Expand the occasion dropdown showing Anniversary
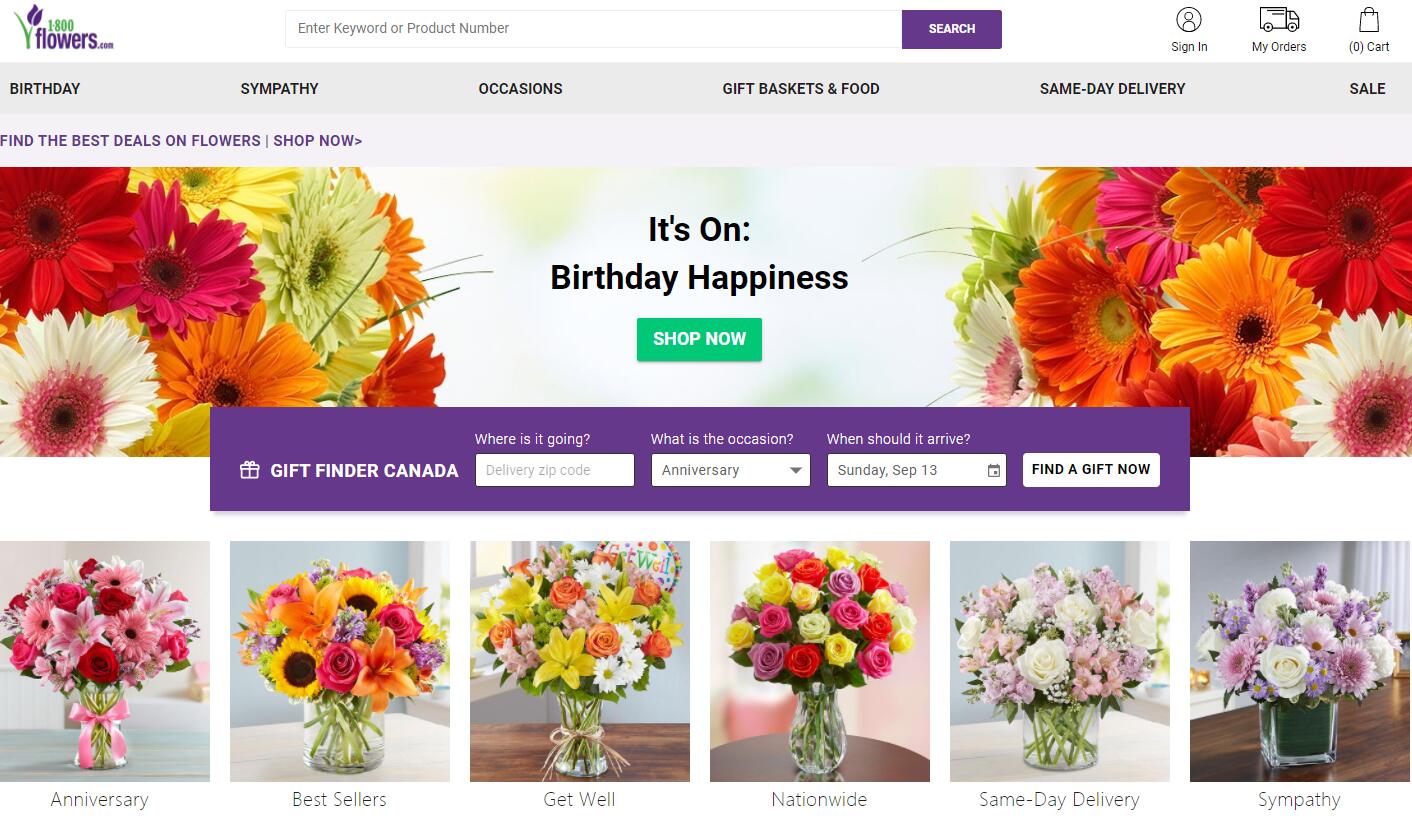 731,470
